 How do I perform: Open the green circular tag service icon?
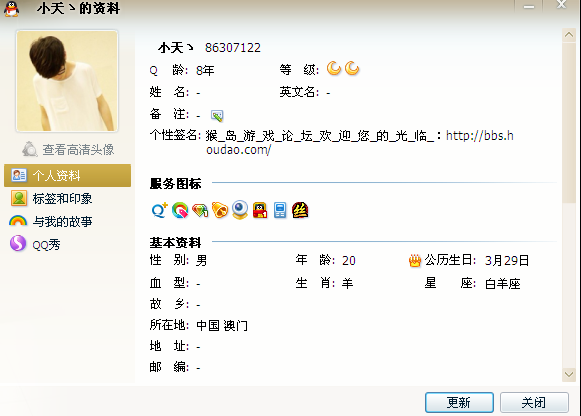point(180,210)
